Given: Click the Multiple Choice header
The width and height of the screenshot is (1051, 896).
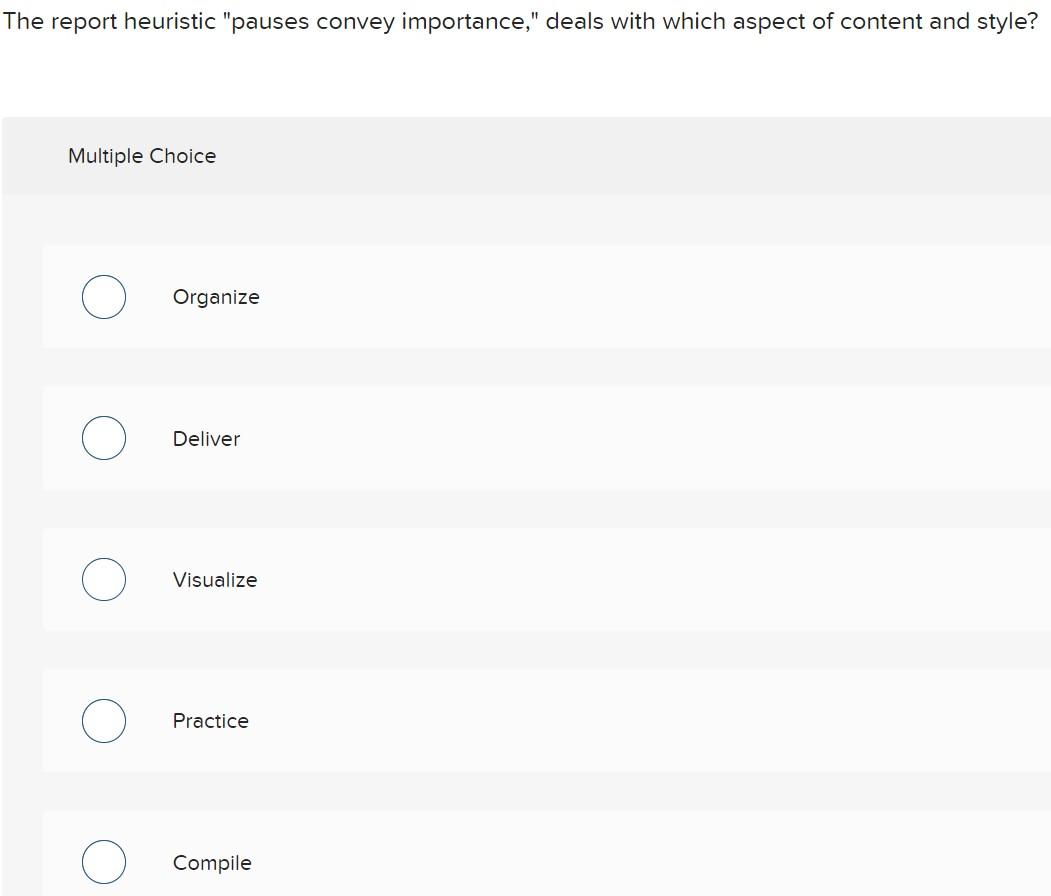Looking at the screenshot, I should (142, 156).
